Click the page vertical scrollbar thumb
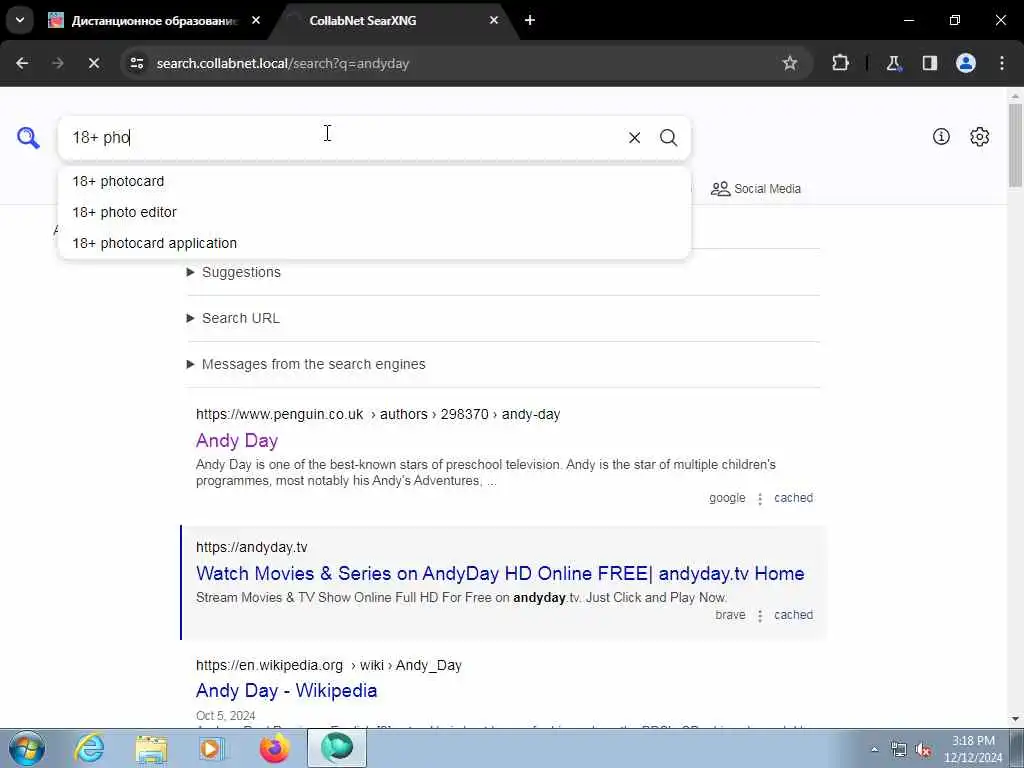The height and width of the screenshot is (768, 1024). pos(1015,145)
